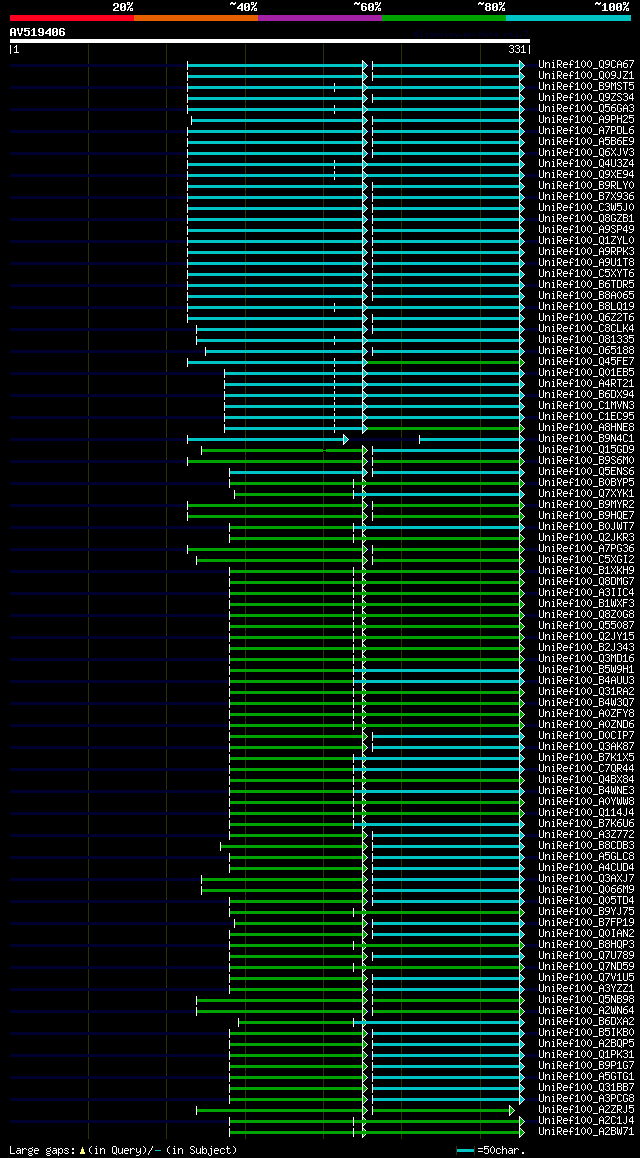The image size is (640, 1158).
Task: Open hit UniRef100_A3Z772
Action: pos(586,836)
